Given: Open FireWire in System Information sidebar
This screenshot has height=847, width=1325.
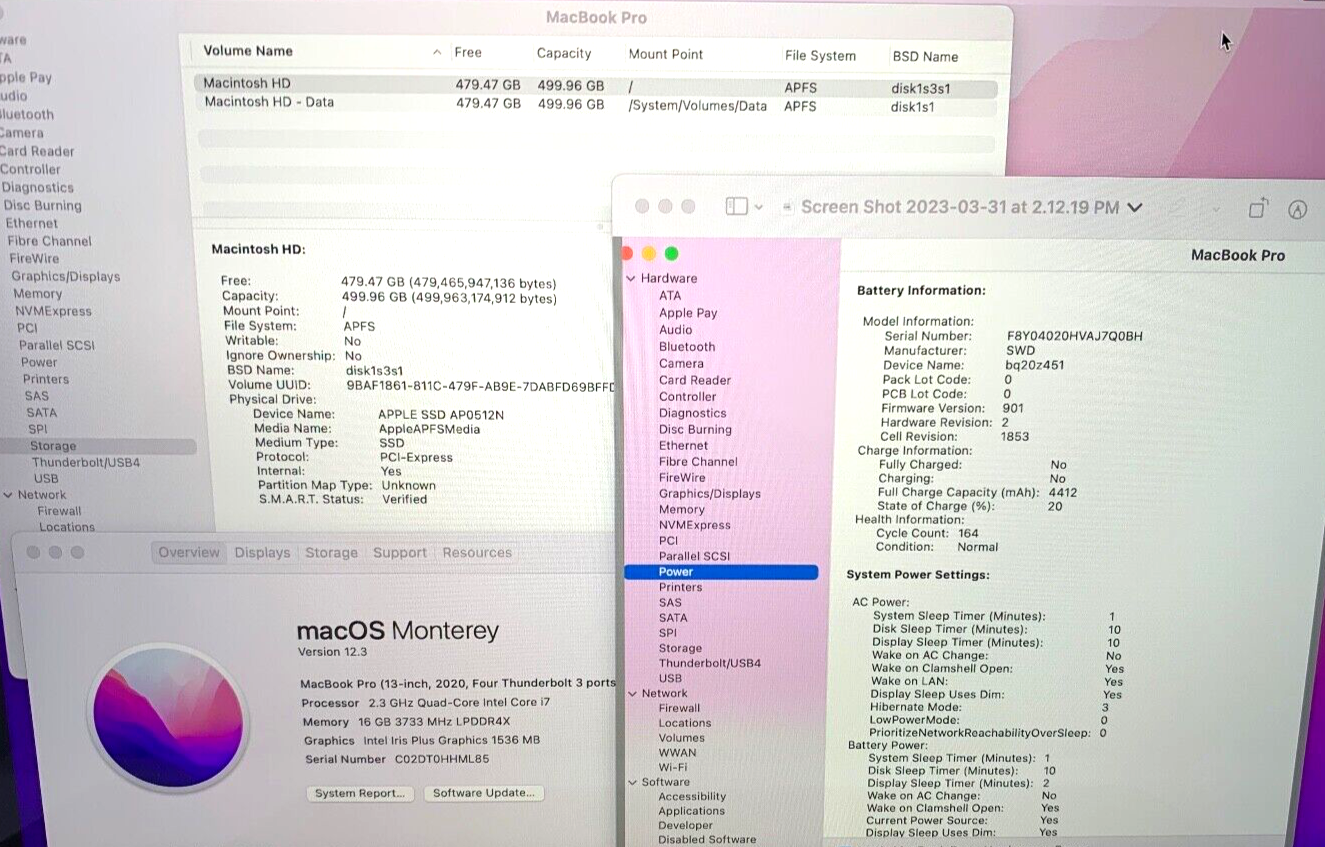Looking at the screenshot, I should (34, 258).
